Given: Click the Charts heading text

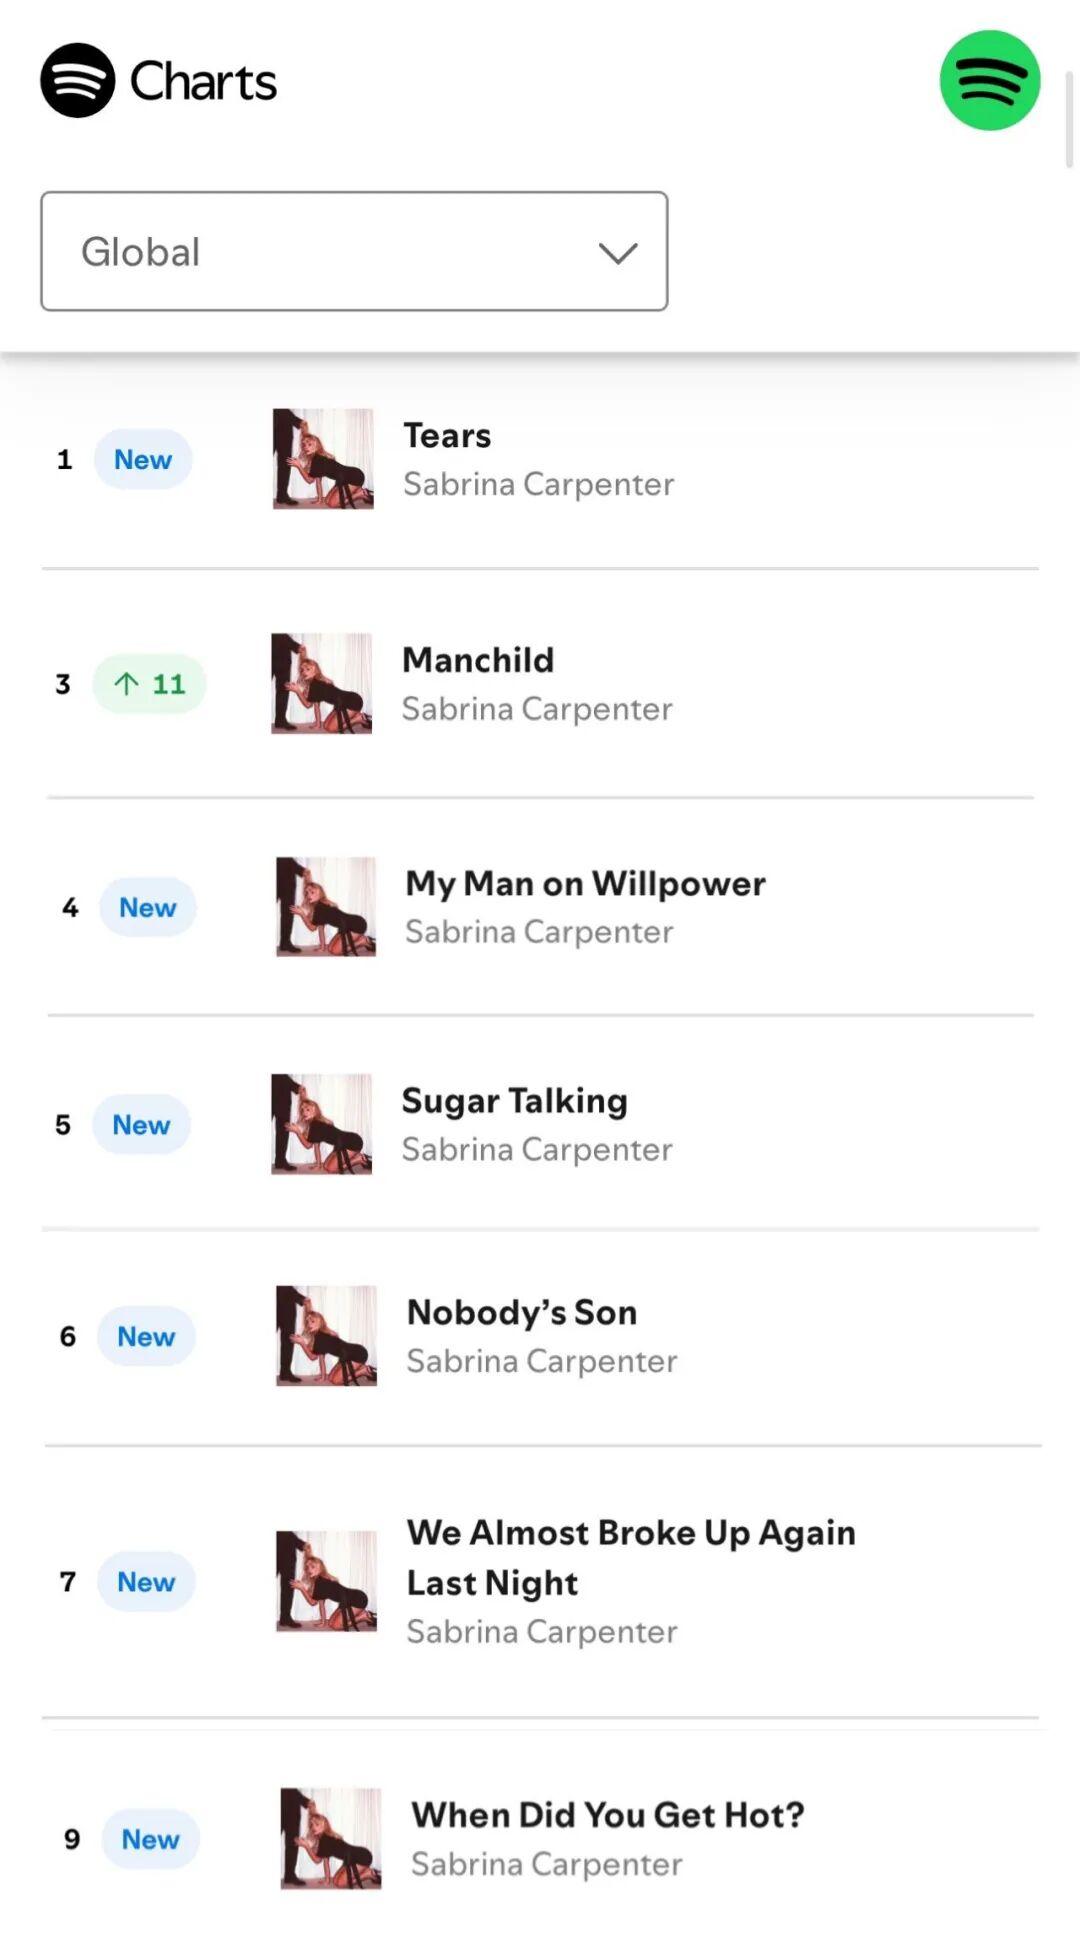Looking at the screenshot, I should (x=203, y=81).
